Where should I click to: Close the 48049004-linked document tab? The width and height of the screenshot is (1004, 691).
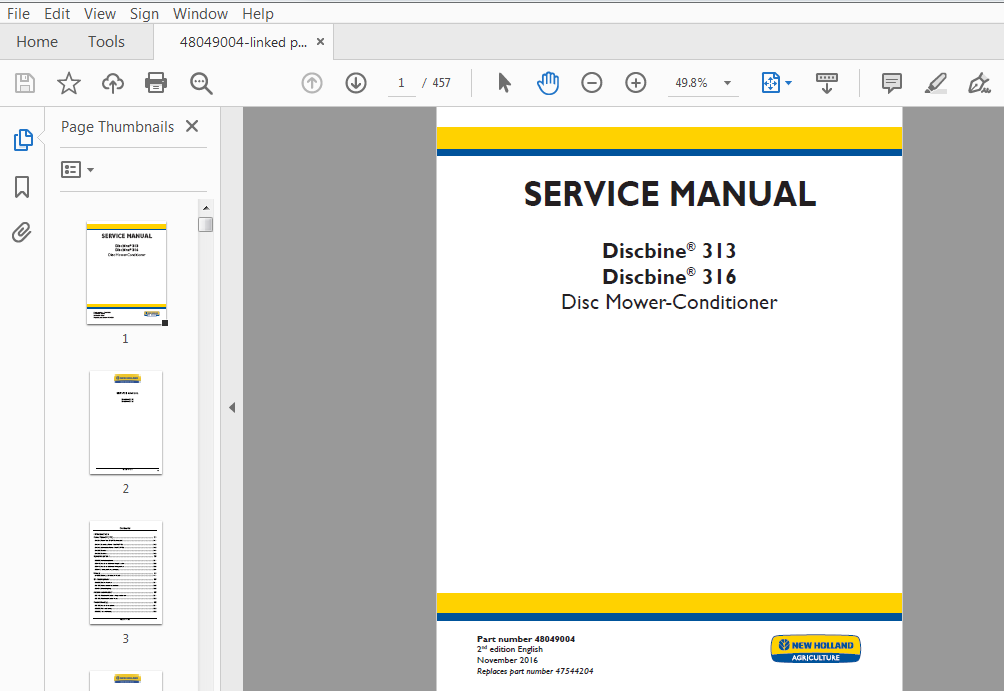(x=321, y=42)
